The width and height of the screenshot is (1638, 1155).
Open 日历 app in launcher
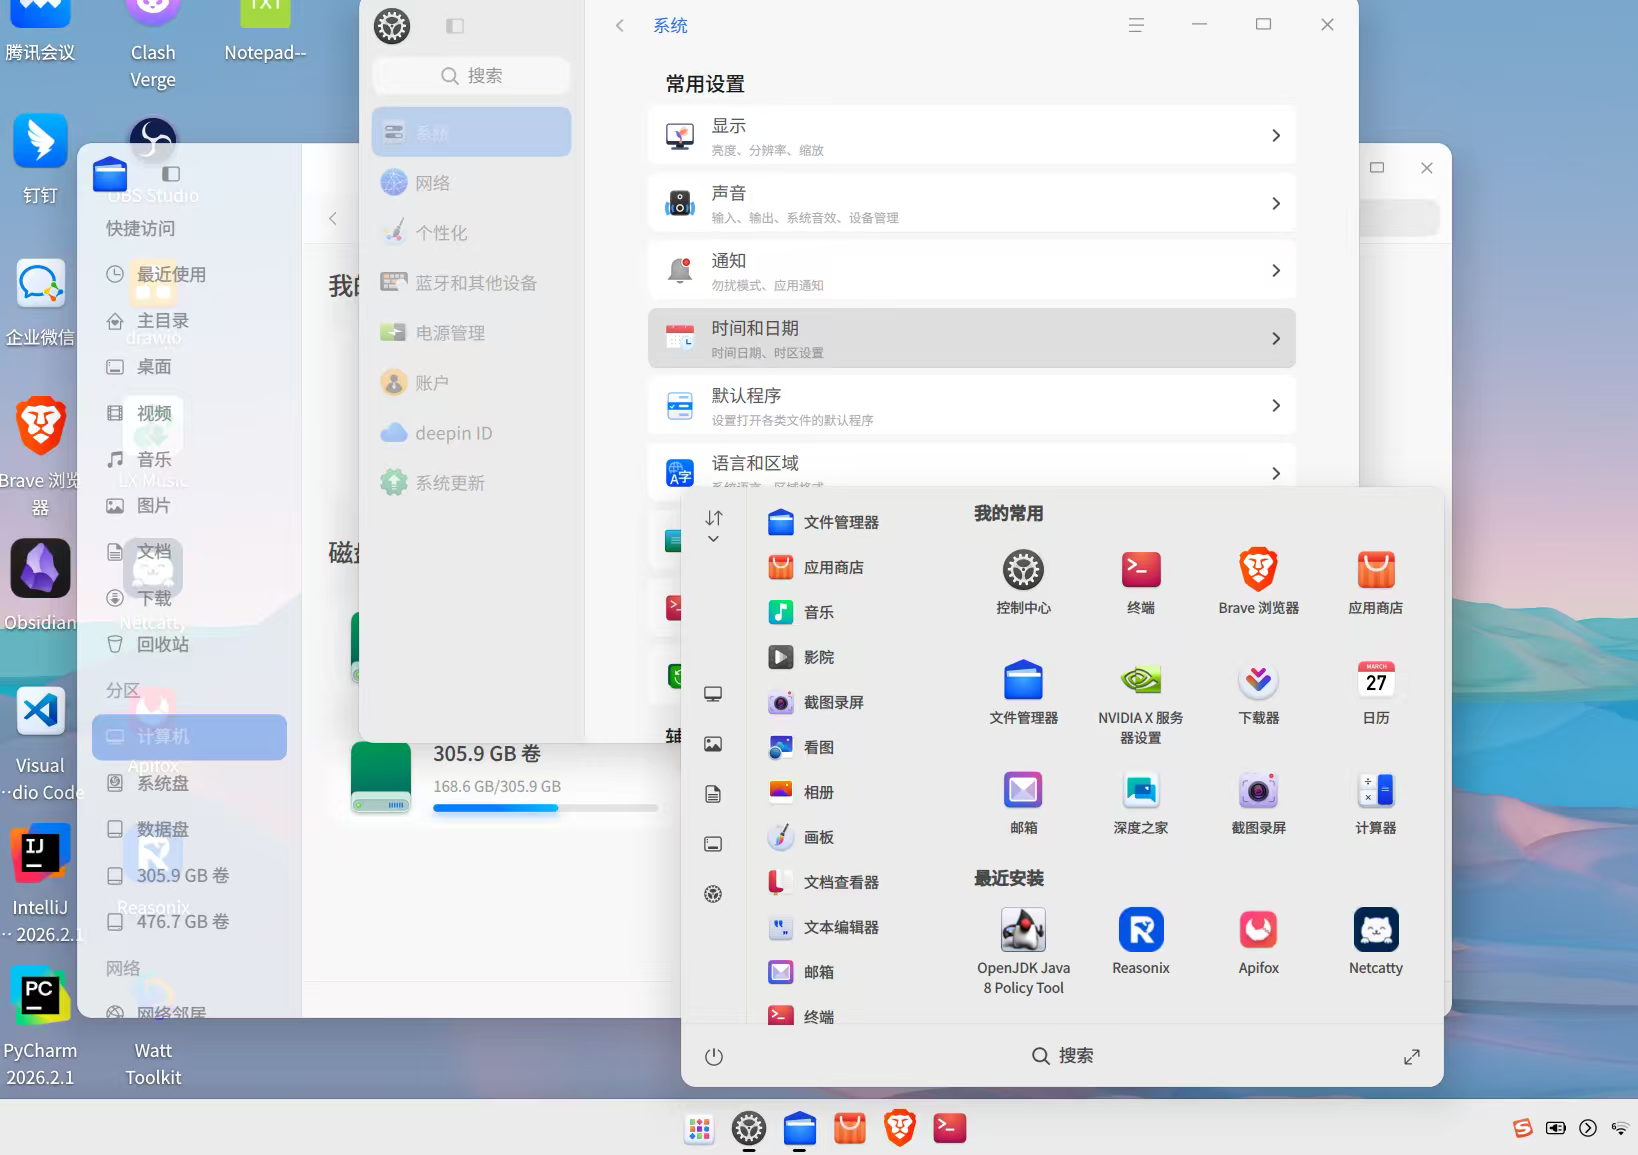point(1376,692)
